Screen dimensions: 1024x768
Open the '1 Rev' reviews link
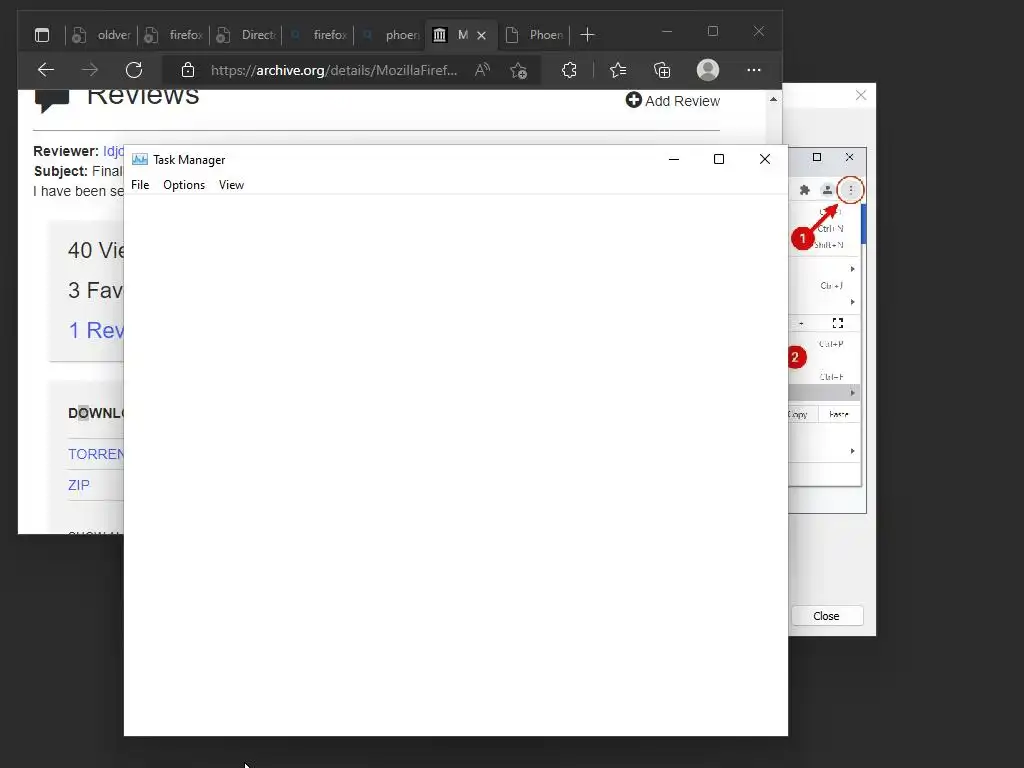pos(96,330)
